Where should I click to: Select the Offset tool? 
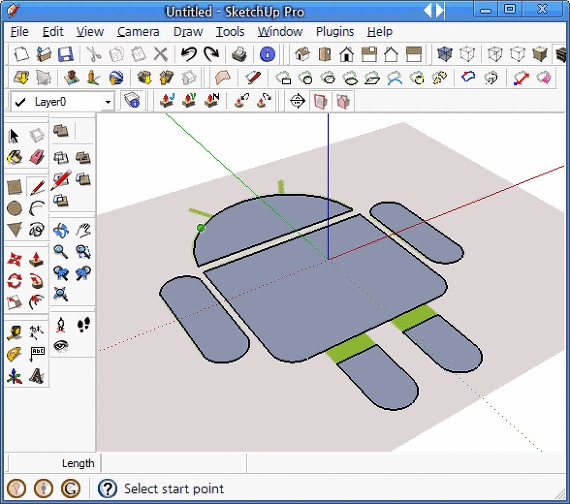coord(37,303)
